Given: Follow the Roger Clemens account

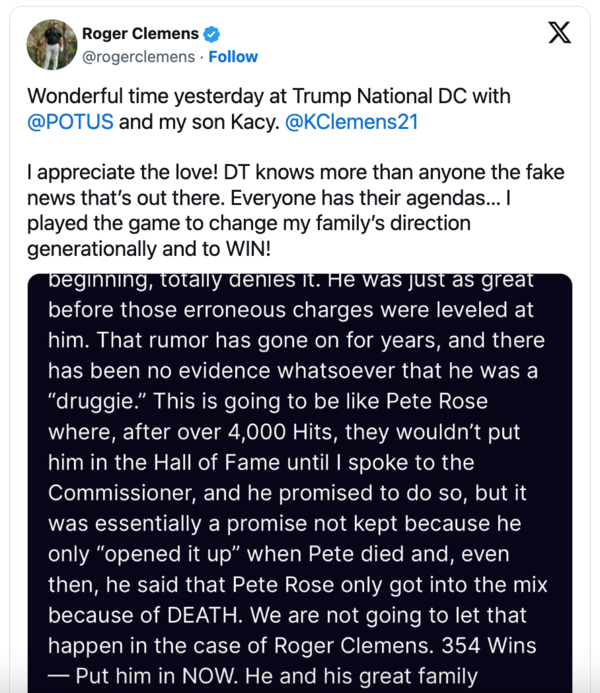Looking at the screenshot, I should point(233,57).
